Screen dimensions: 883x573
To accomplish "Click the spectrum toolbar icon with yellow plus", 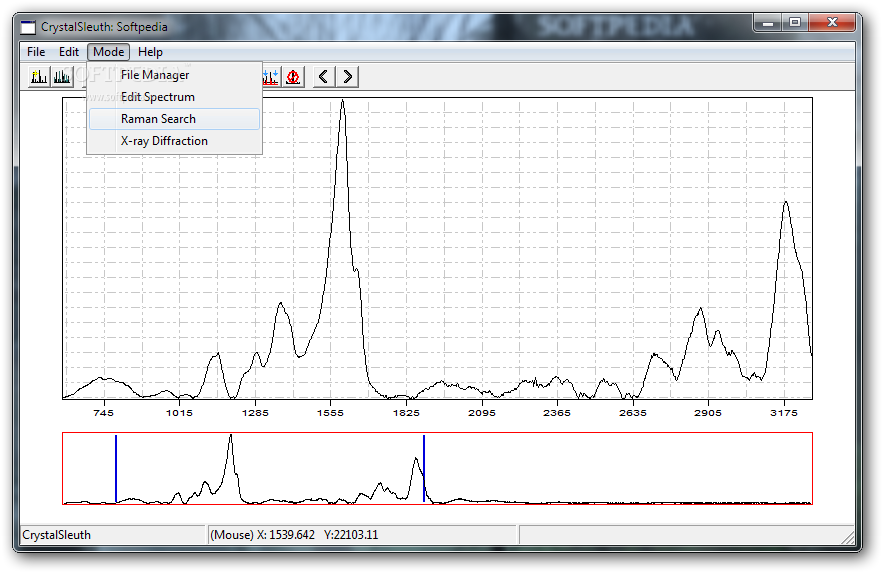I will coord(39,77).
